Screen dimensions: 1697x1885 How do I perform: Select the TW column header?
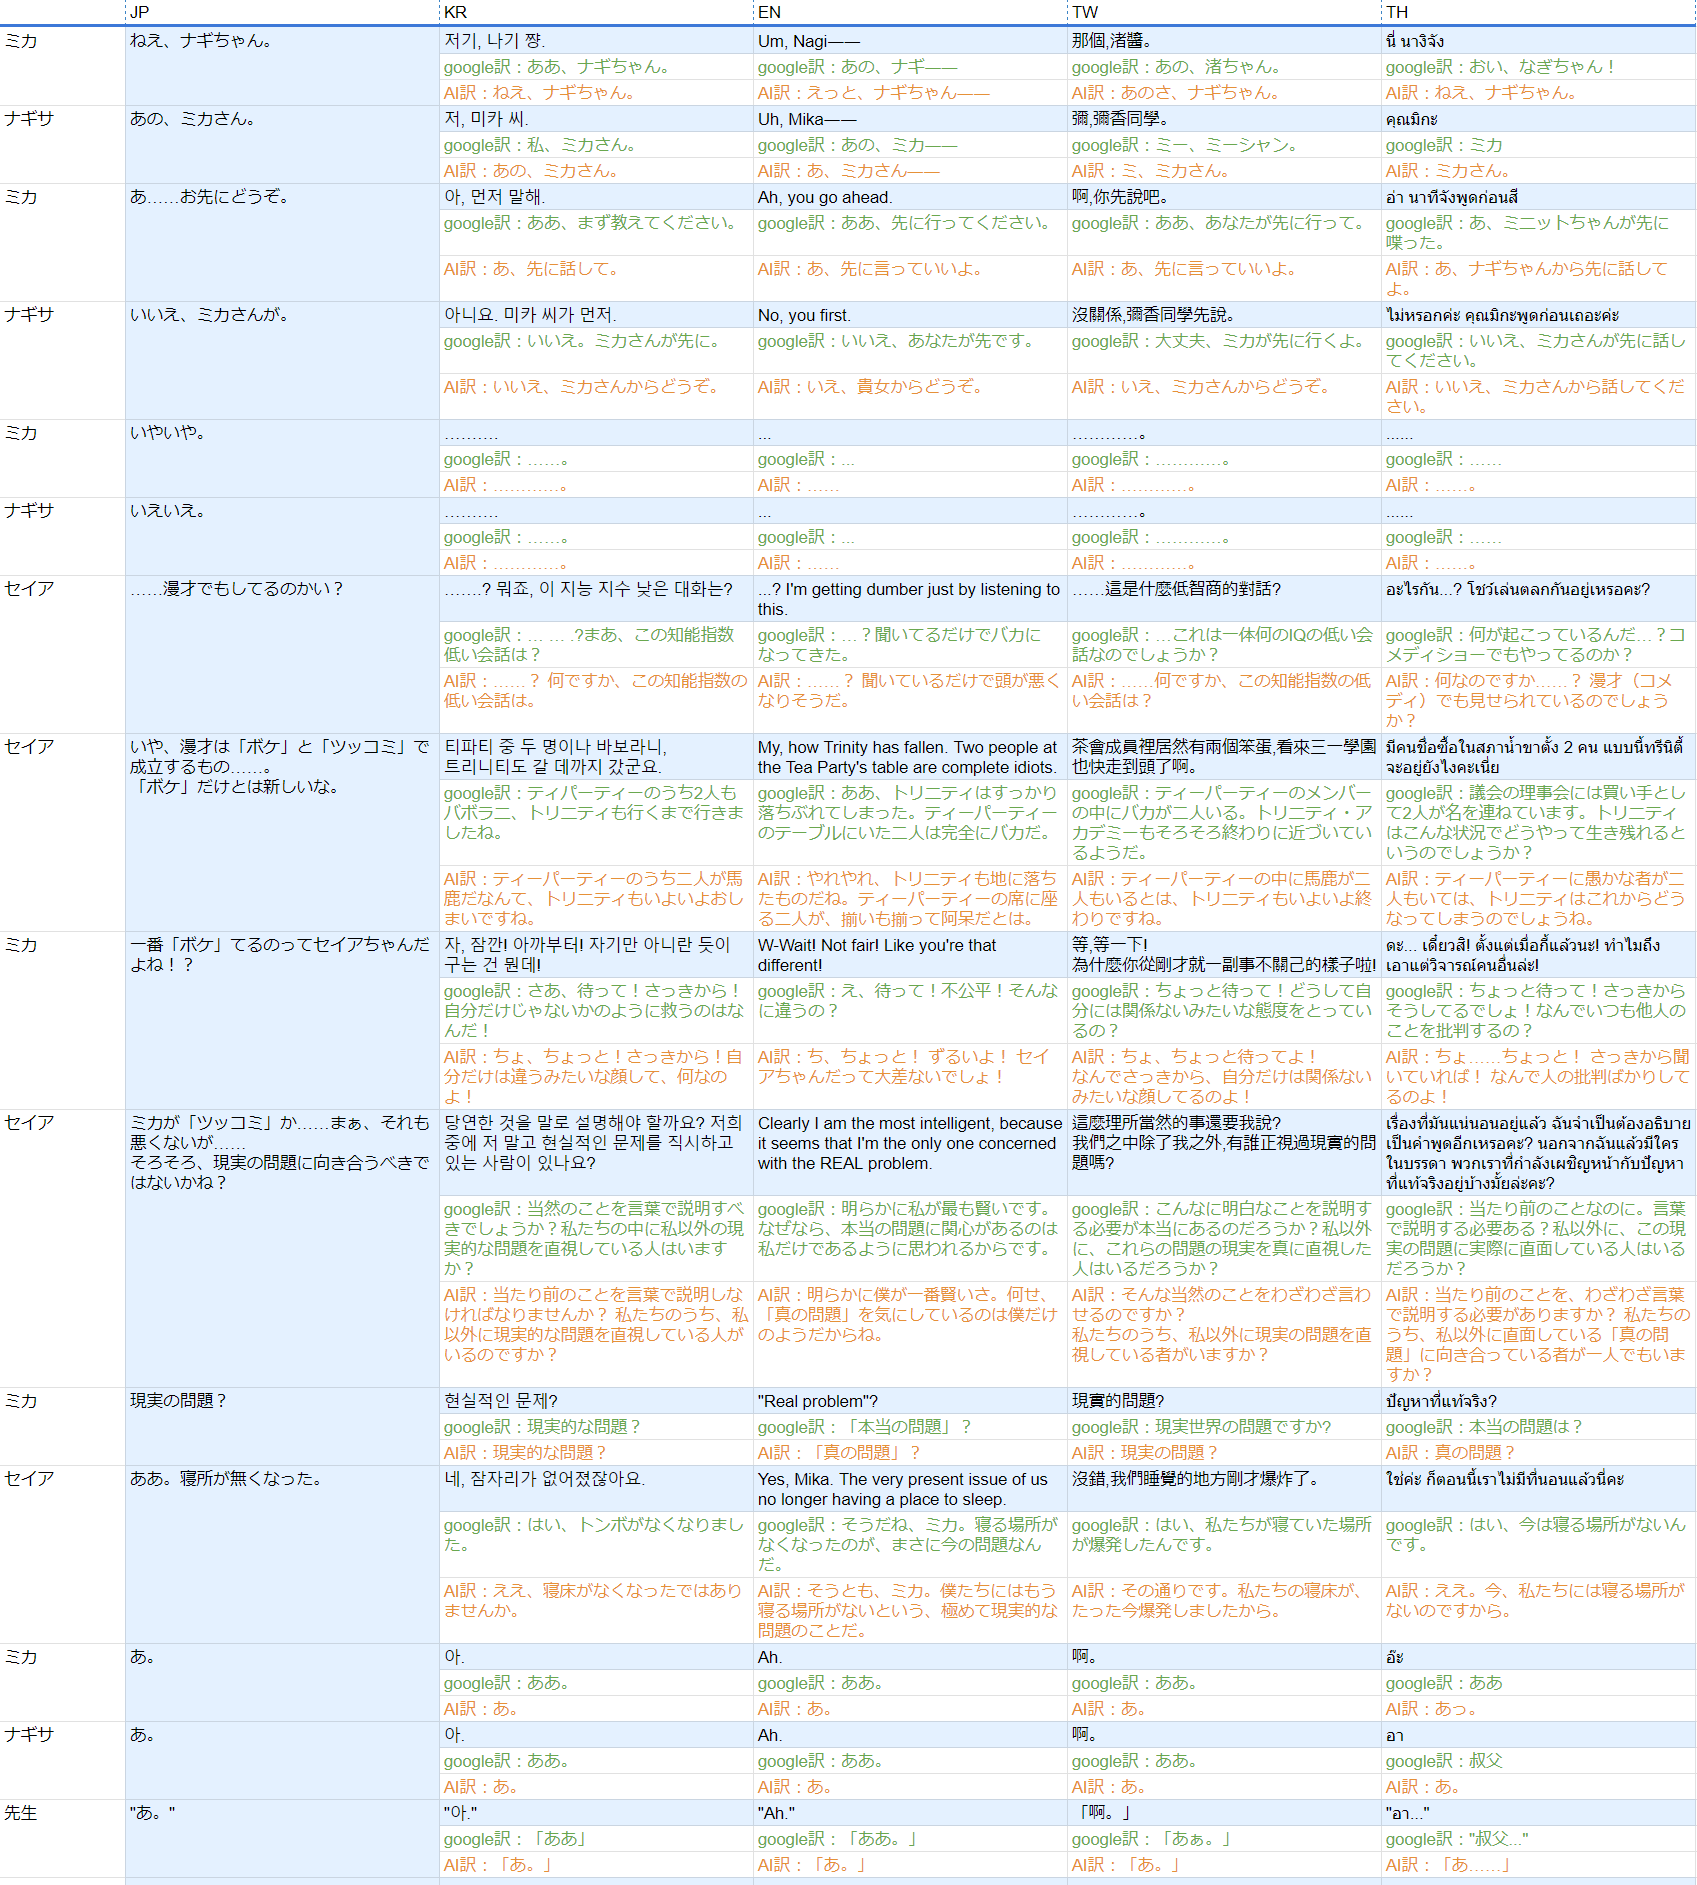coord(1224,12)
